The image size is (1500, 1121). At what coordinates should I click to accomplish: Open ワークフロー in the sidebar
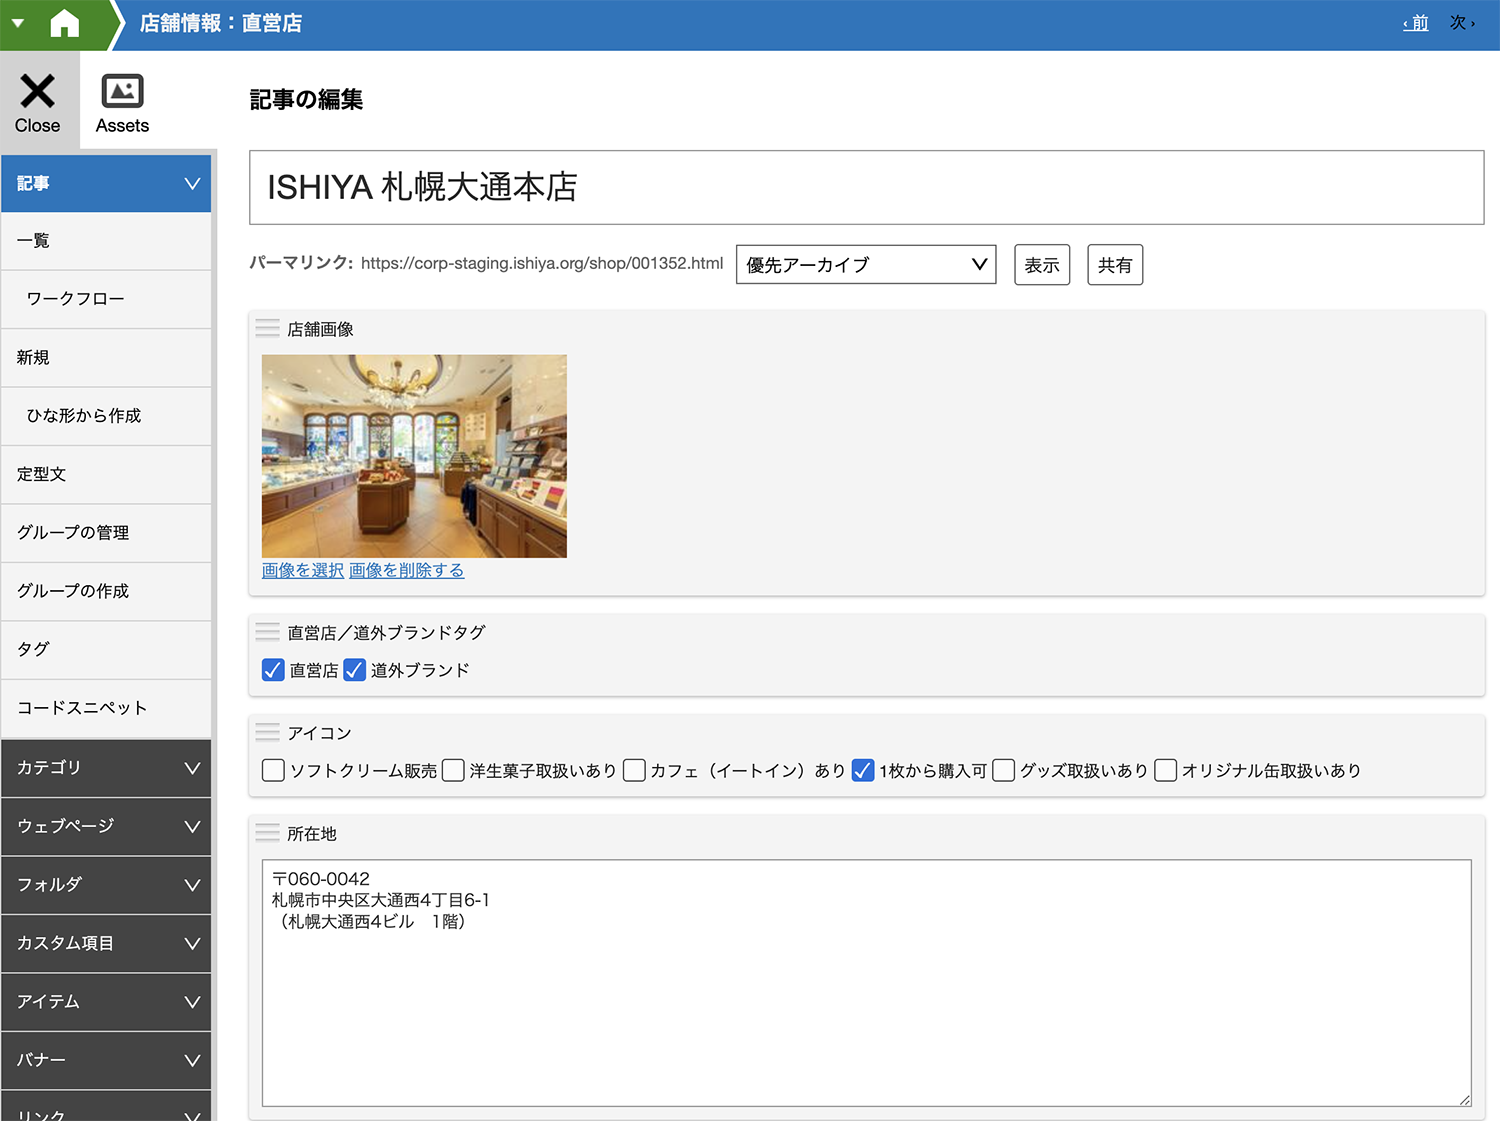click(x=106, y=299)
